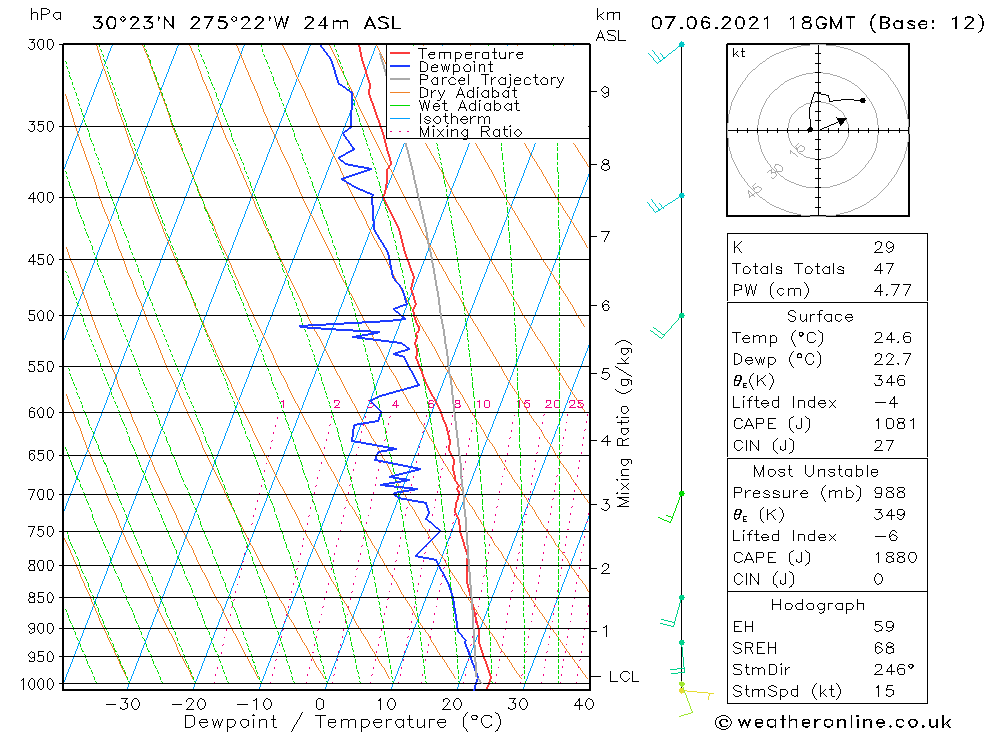Click the 500 hPa pressure label
The height and width of the screenshot is (733, 1000).
pyautogui.click(x=41, y=316)
